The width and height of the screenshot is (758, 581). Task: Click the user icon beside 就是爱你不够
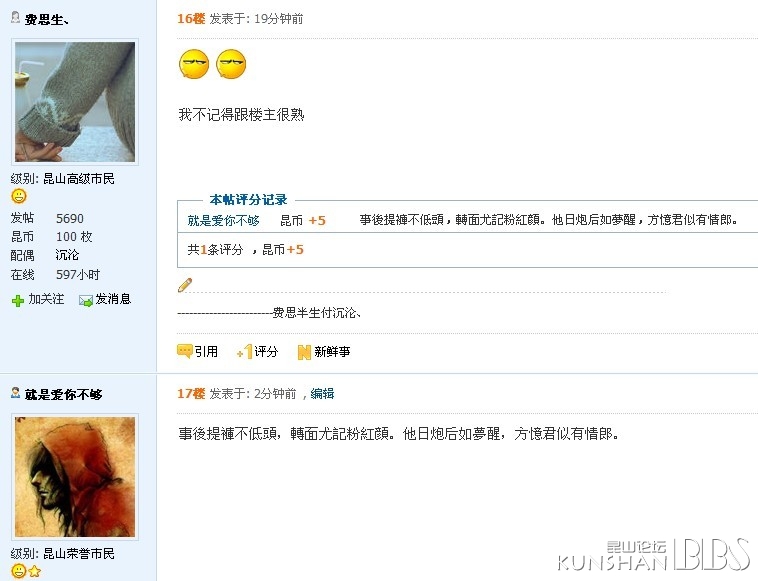pyautogui.click(x=15, y=393)
